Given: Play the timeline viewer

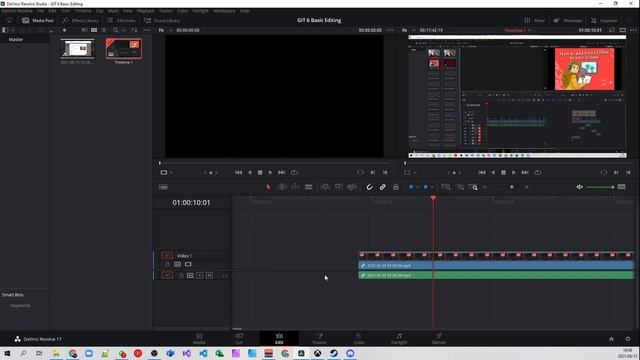Looking at the screenshot, I should tap(513, 173).
